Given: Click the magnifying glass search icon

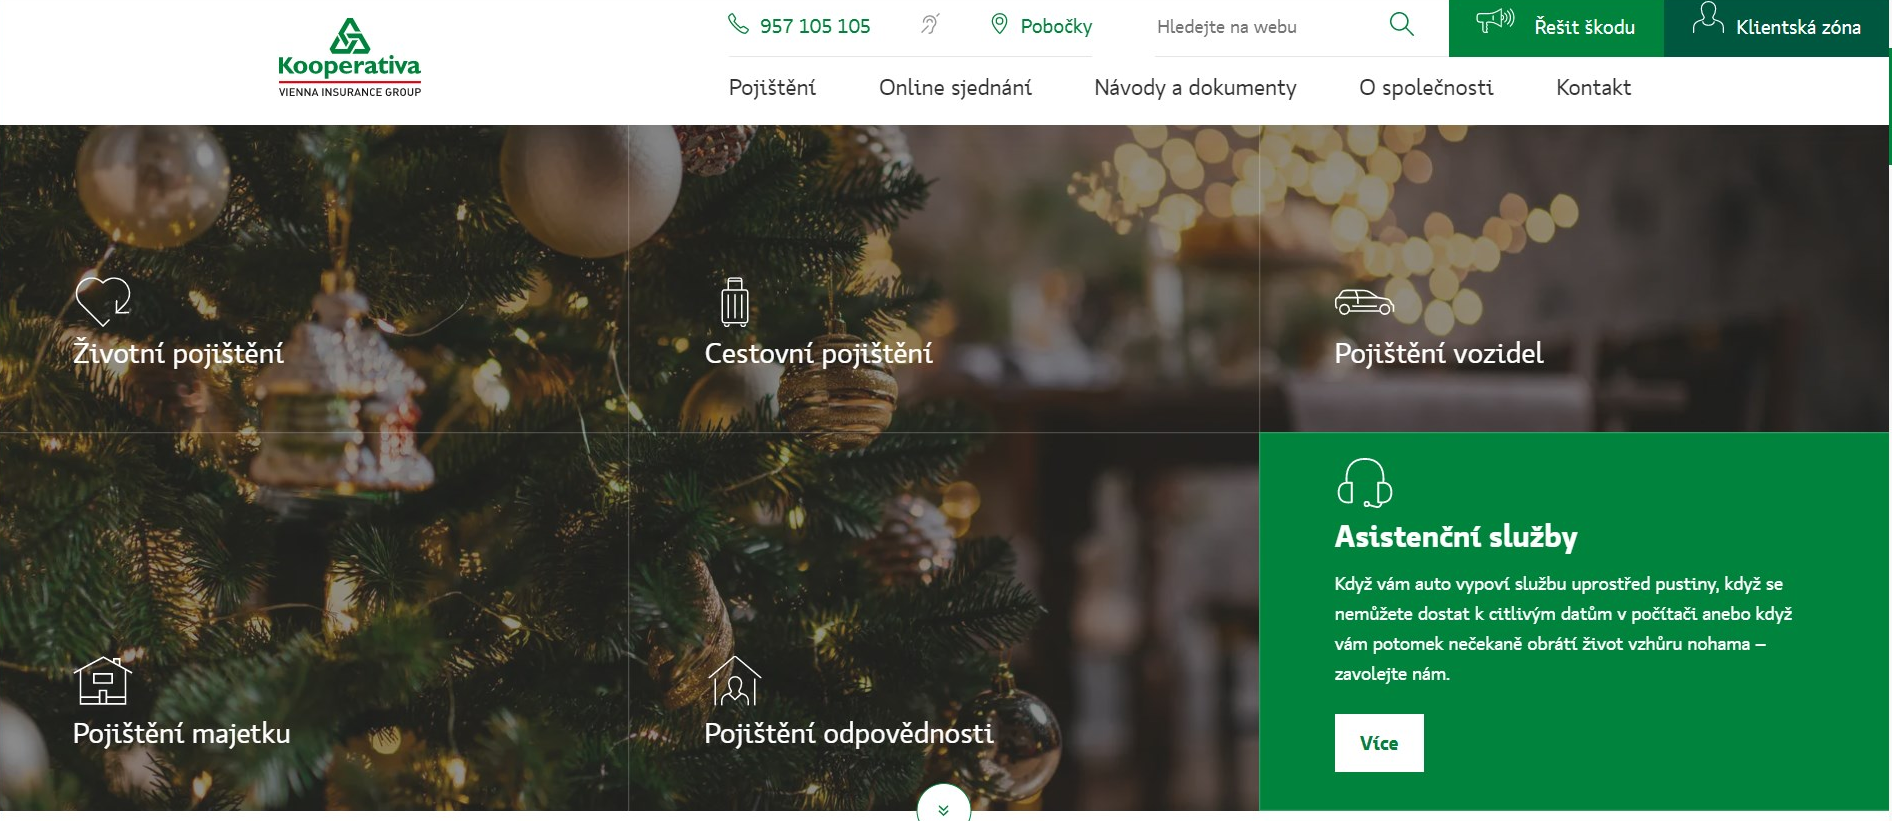Looking at the screenshot, I should (1402, 24).
